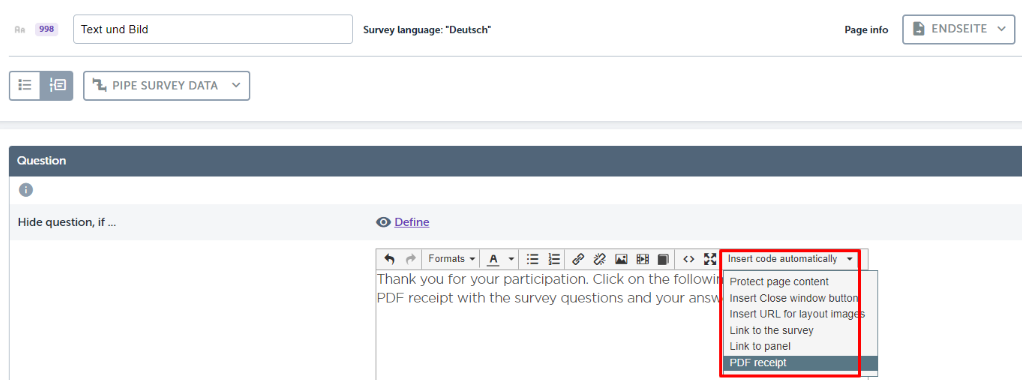Click the Survey language Deutsch text

coord(427,30)
